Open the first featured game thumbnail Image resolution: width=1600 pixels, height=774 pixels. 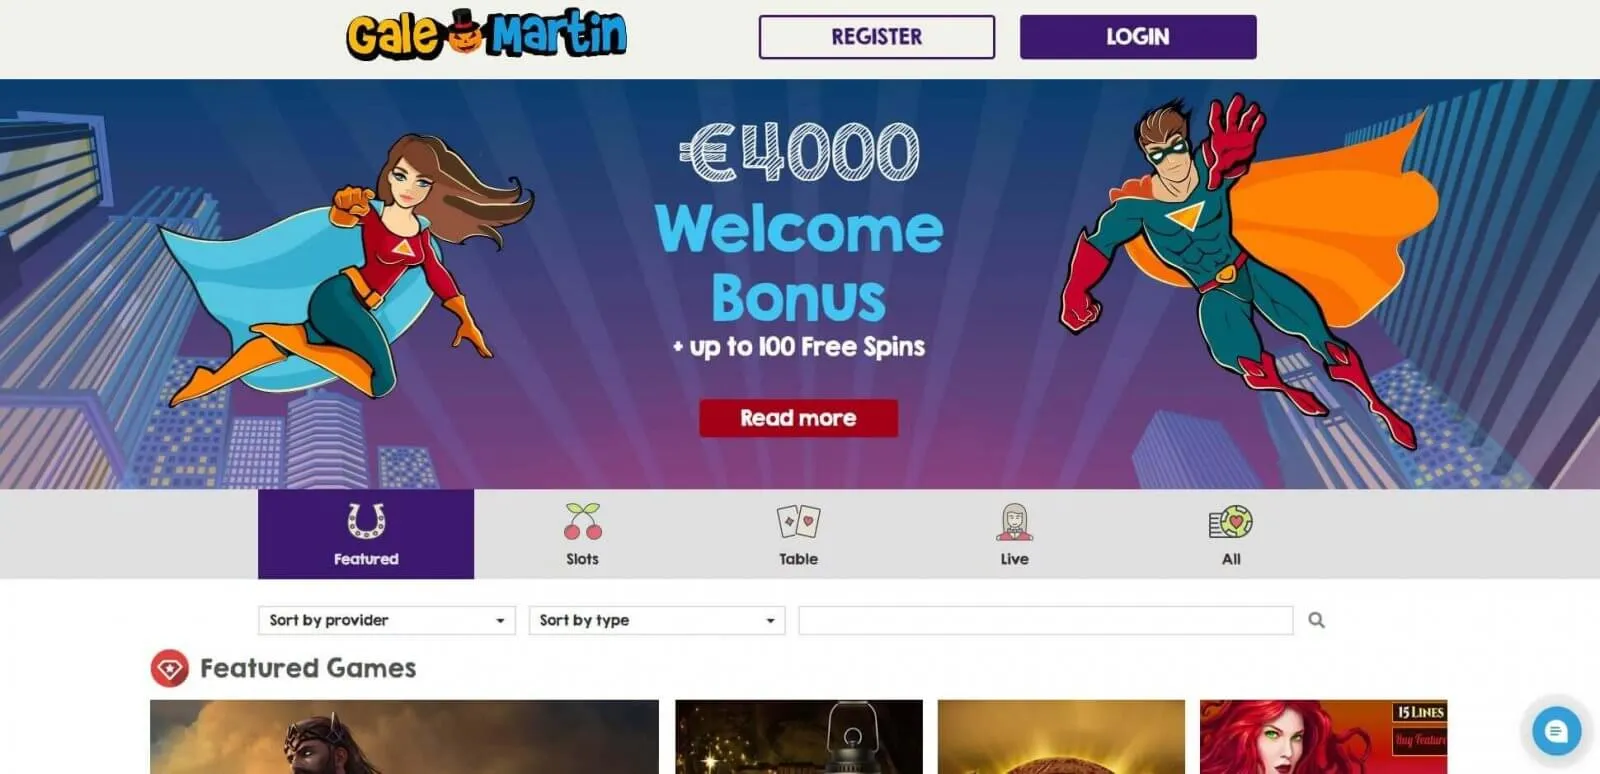pos(404,737)
